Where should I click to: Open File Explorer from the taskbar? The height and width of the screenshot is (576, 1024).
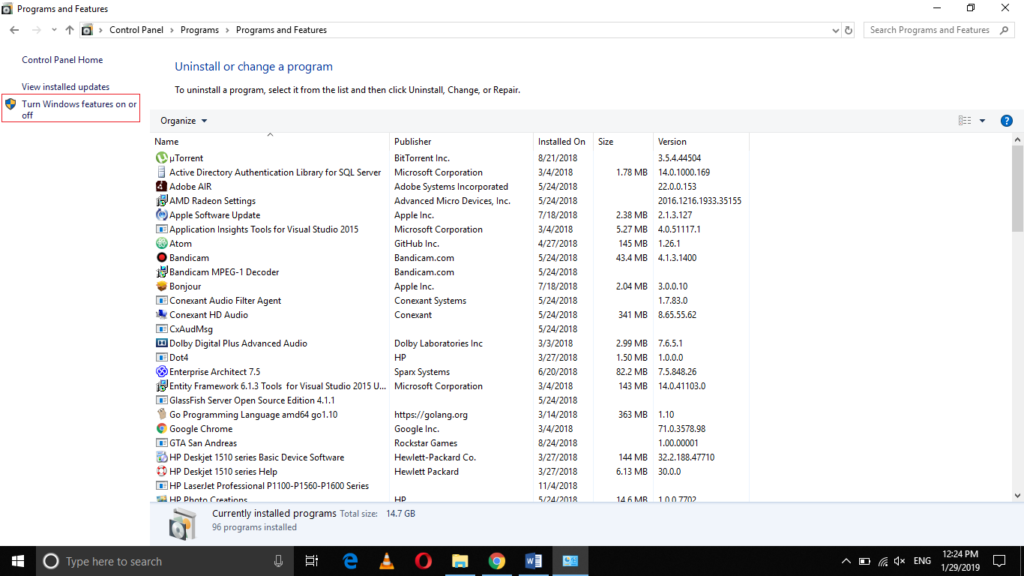(460, 561)
